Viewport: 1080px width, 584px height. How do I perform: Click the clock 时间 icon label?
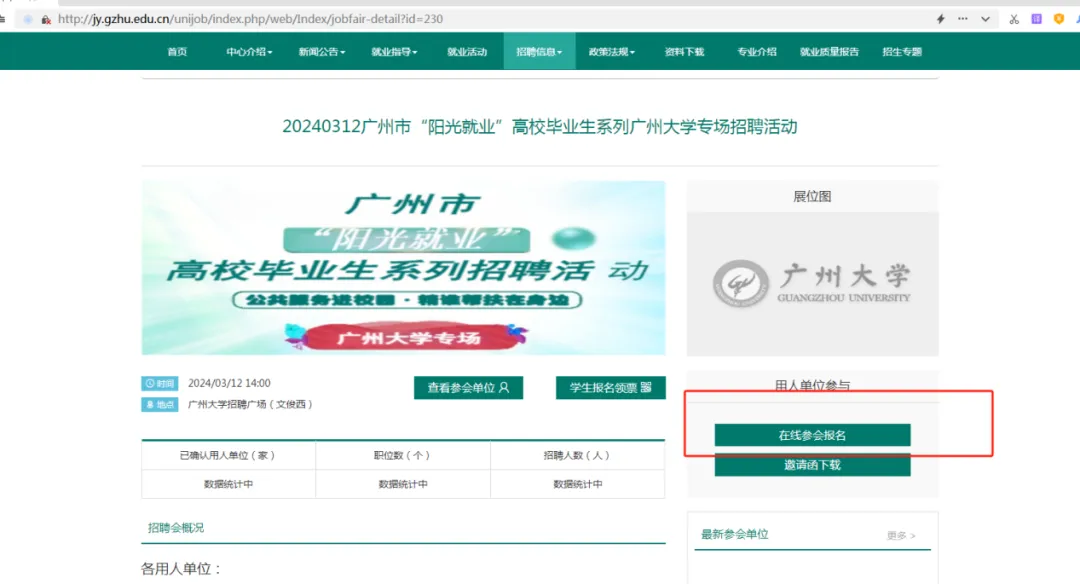point(160,382)
